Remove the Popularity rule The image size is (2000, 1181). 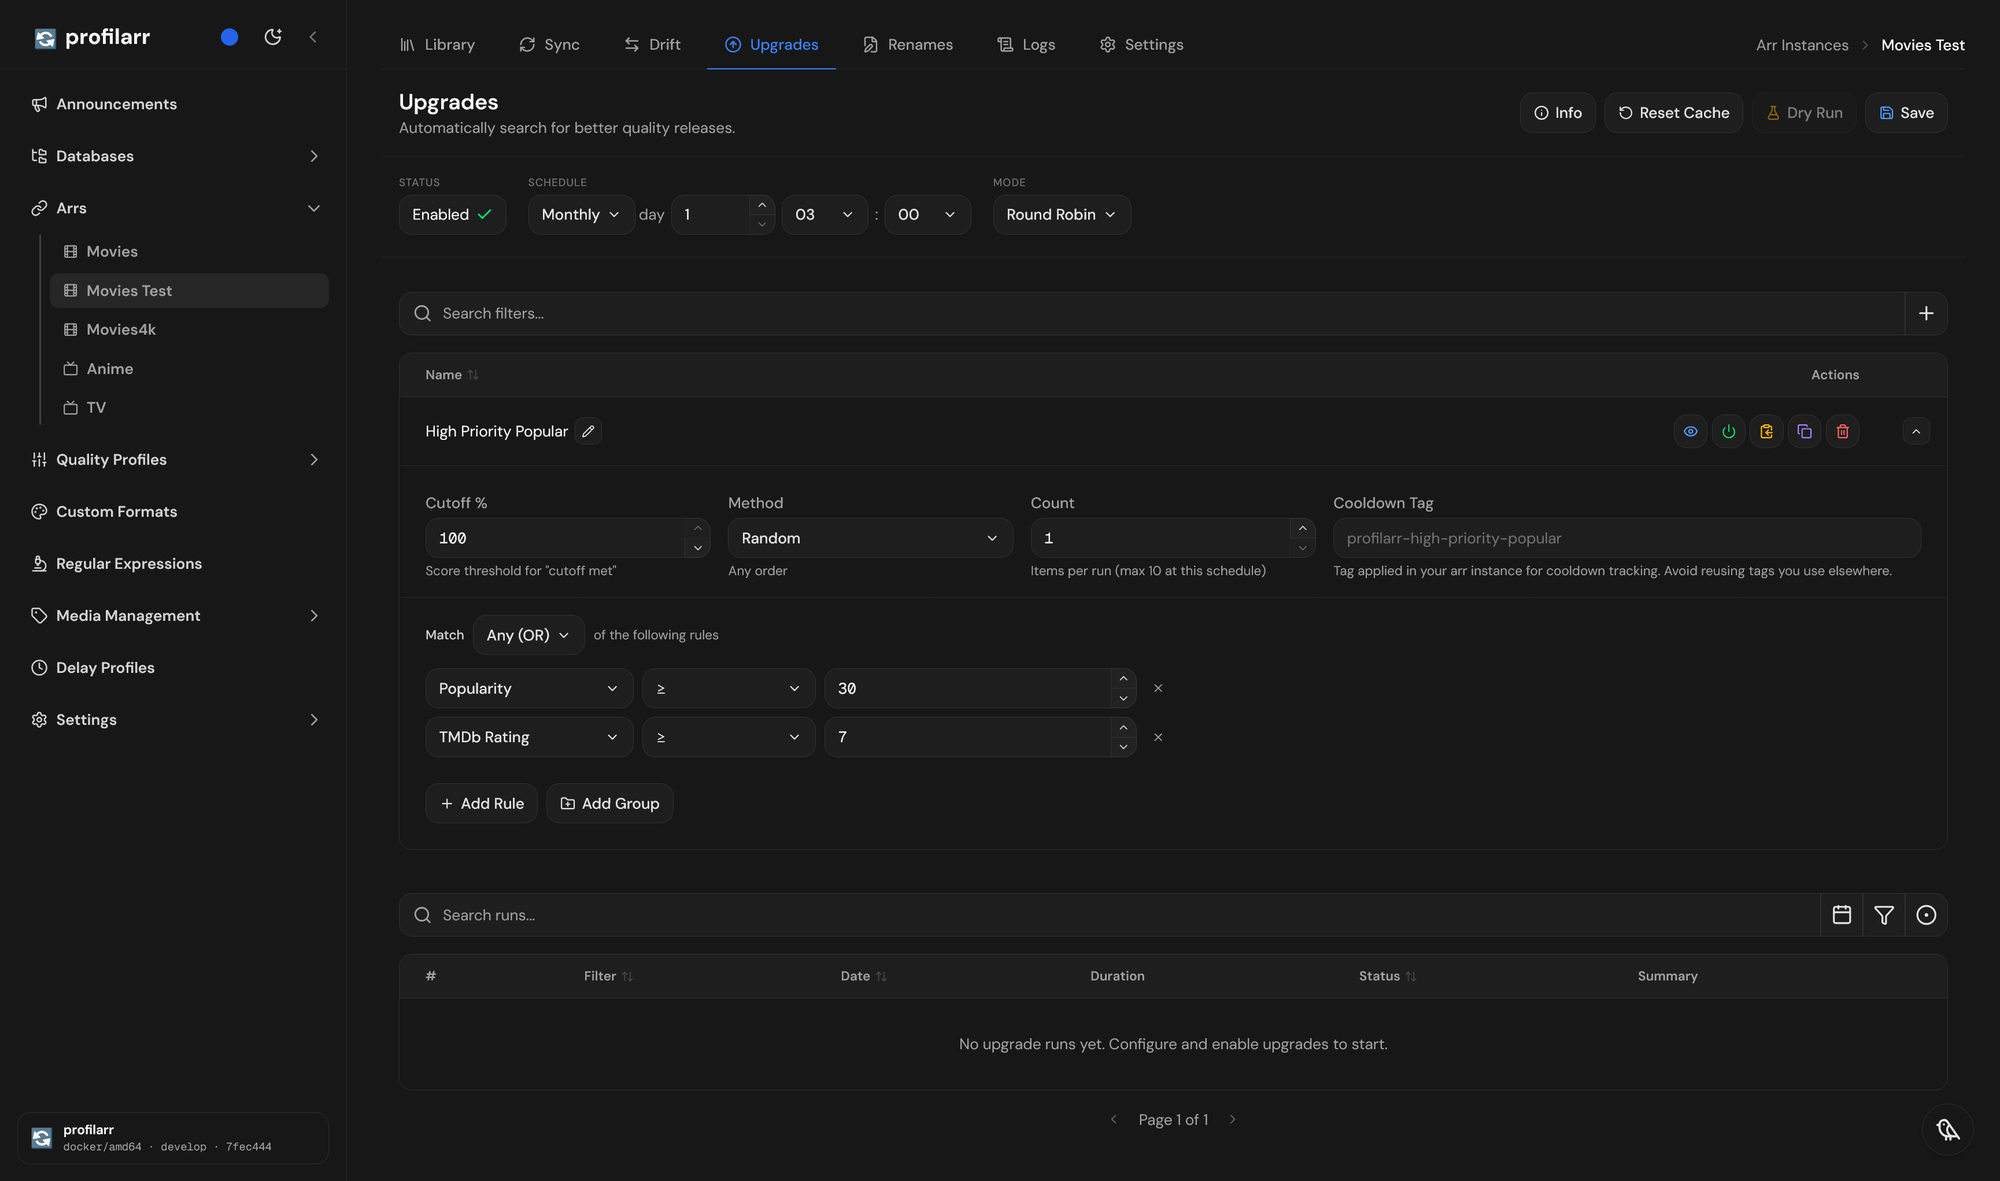tap(1158, 688)
